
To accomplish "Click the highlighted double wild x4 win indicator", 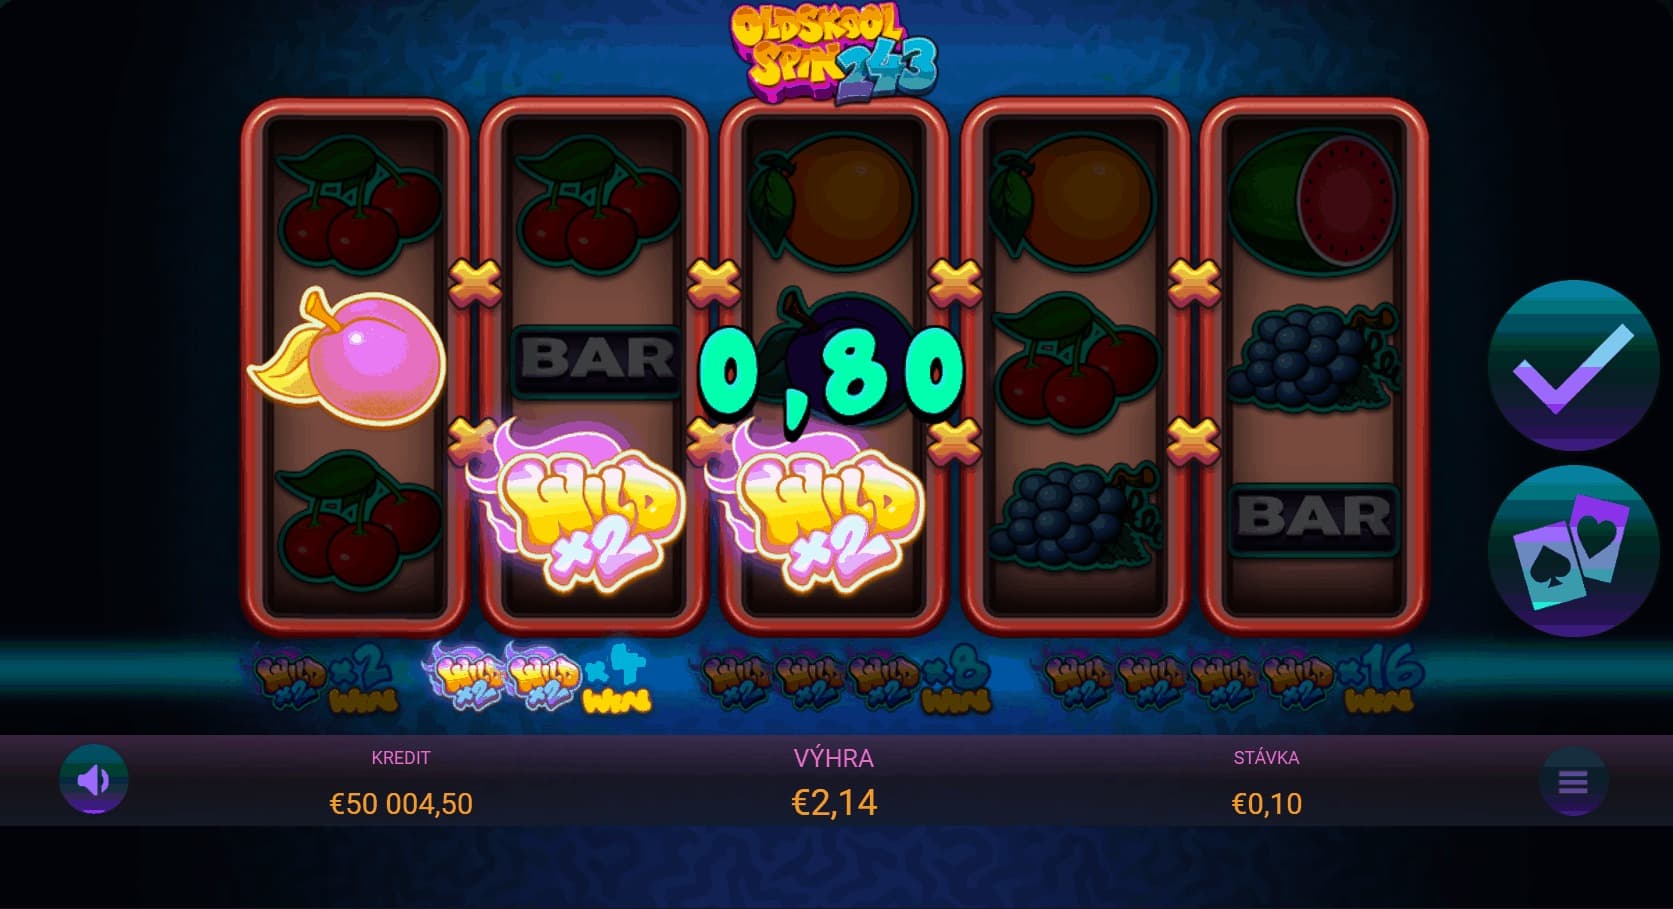I will pyautogui.click(x=540, y=678).
